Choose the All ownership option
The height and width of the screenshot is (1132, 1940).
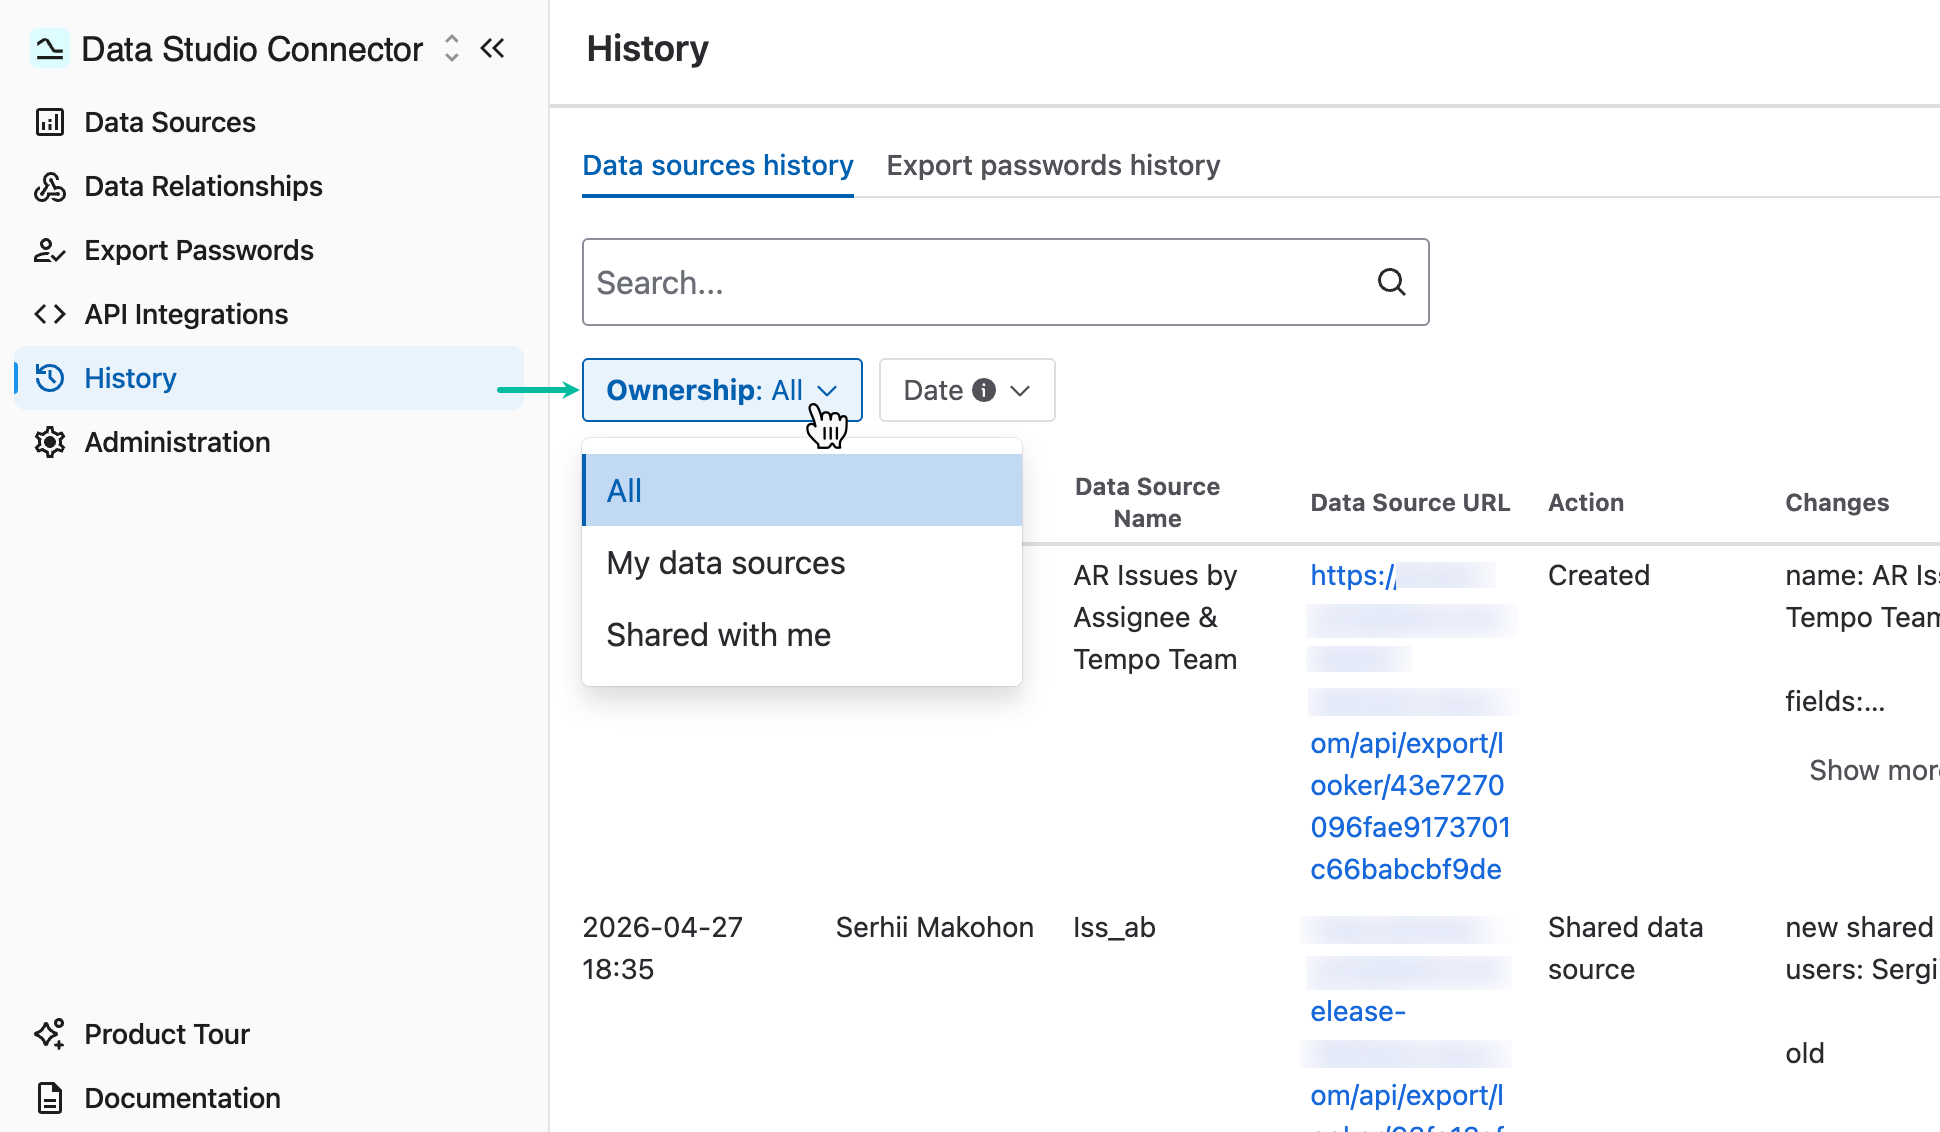pos(802,490)
